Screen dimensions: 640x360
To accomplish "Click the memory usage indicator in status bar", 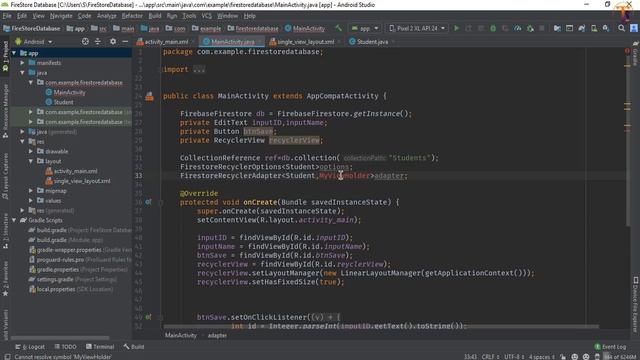I will coord(621,357).
